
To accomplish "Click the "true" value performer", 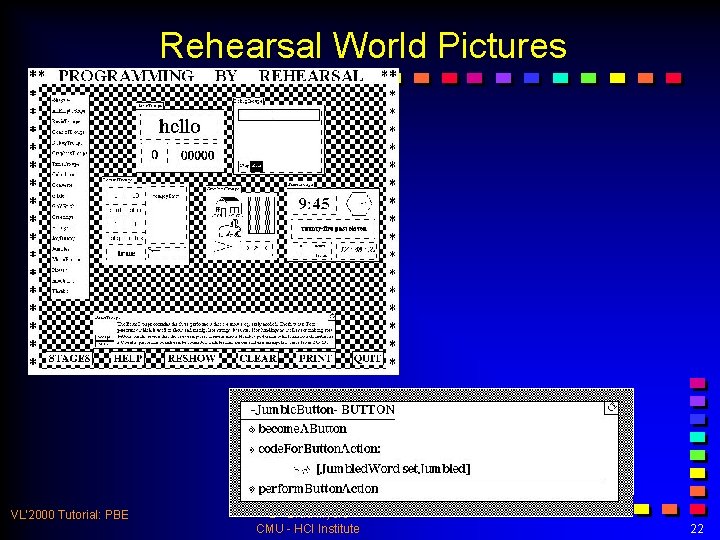I will pos(126,253).
